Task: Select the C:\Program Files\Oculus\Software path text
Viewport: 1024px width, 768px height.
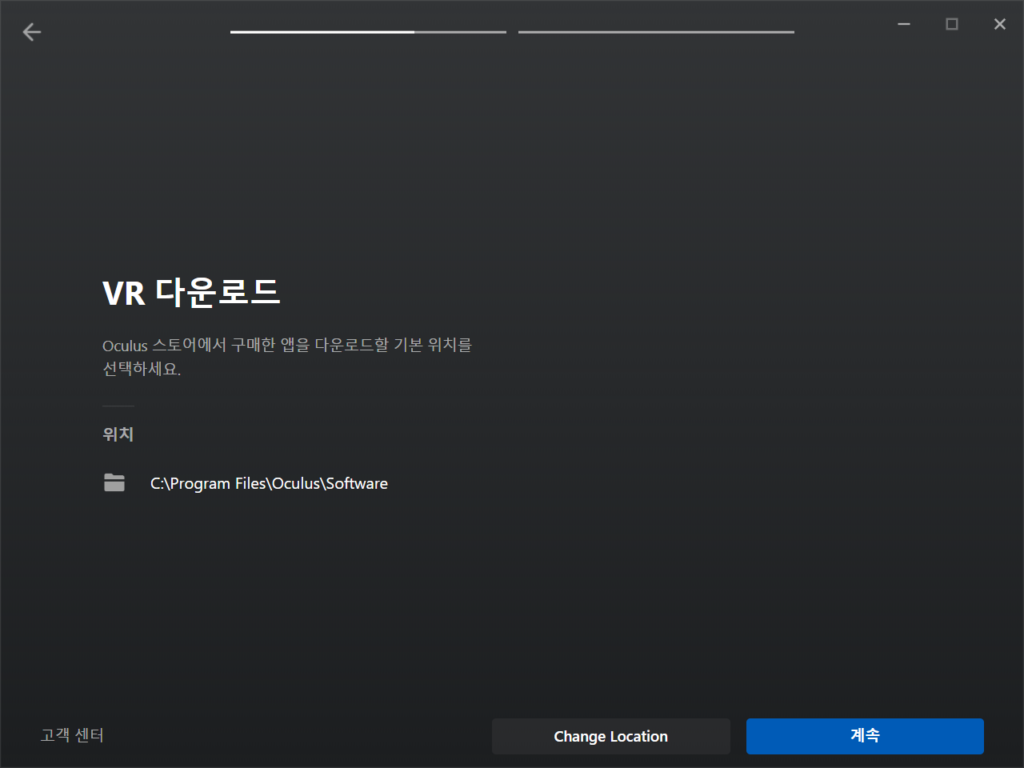Action: click(269, 483)
